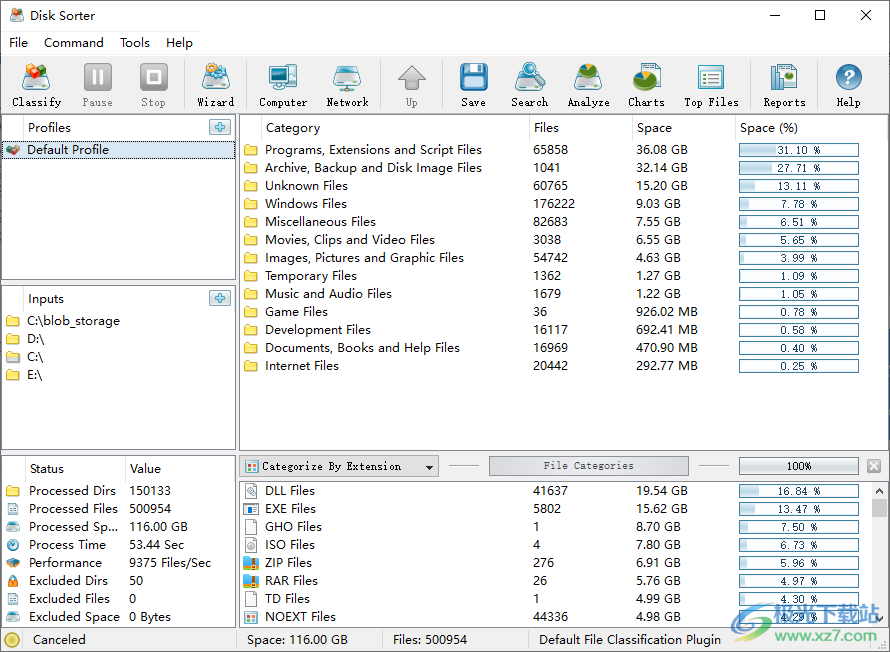Open the Charts tool
The height and width of the screenshot is (652, 890).
[646, 85]
